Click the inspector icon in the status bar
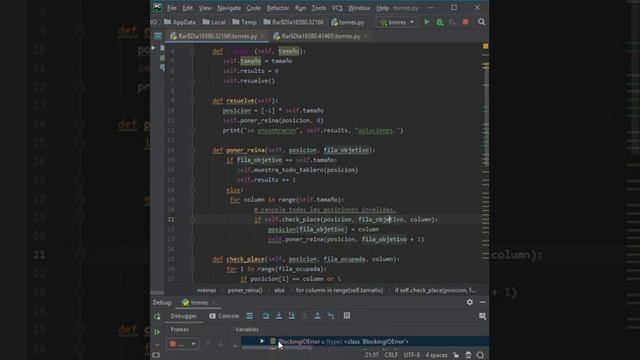 [x=468, y=355]
